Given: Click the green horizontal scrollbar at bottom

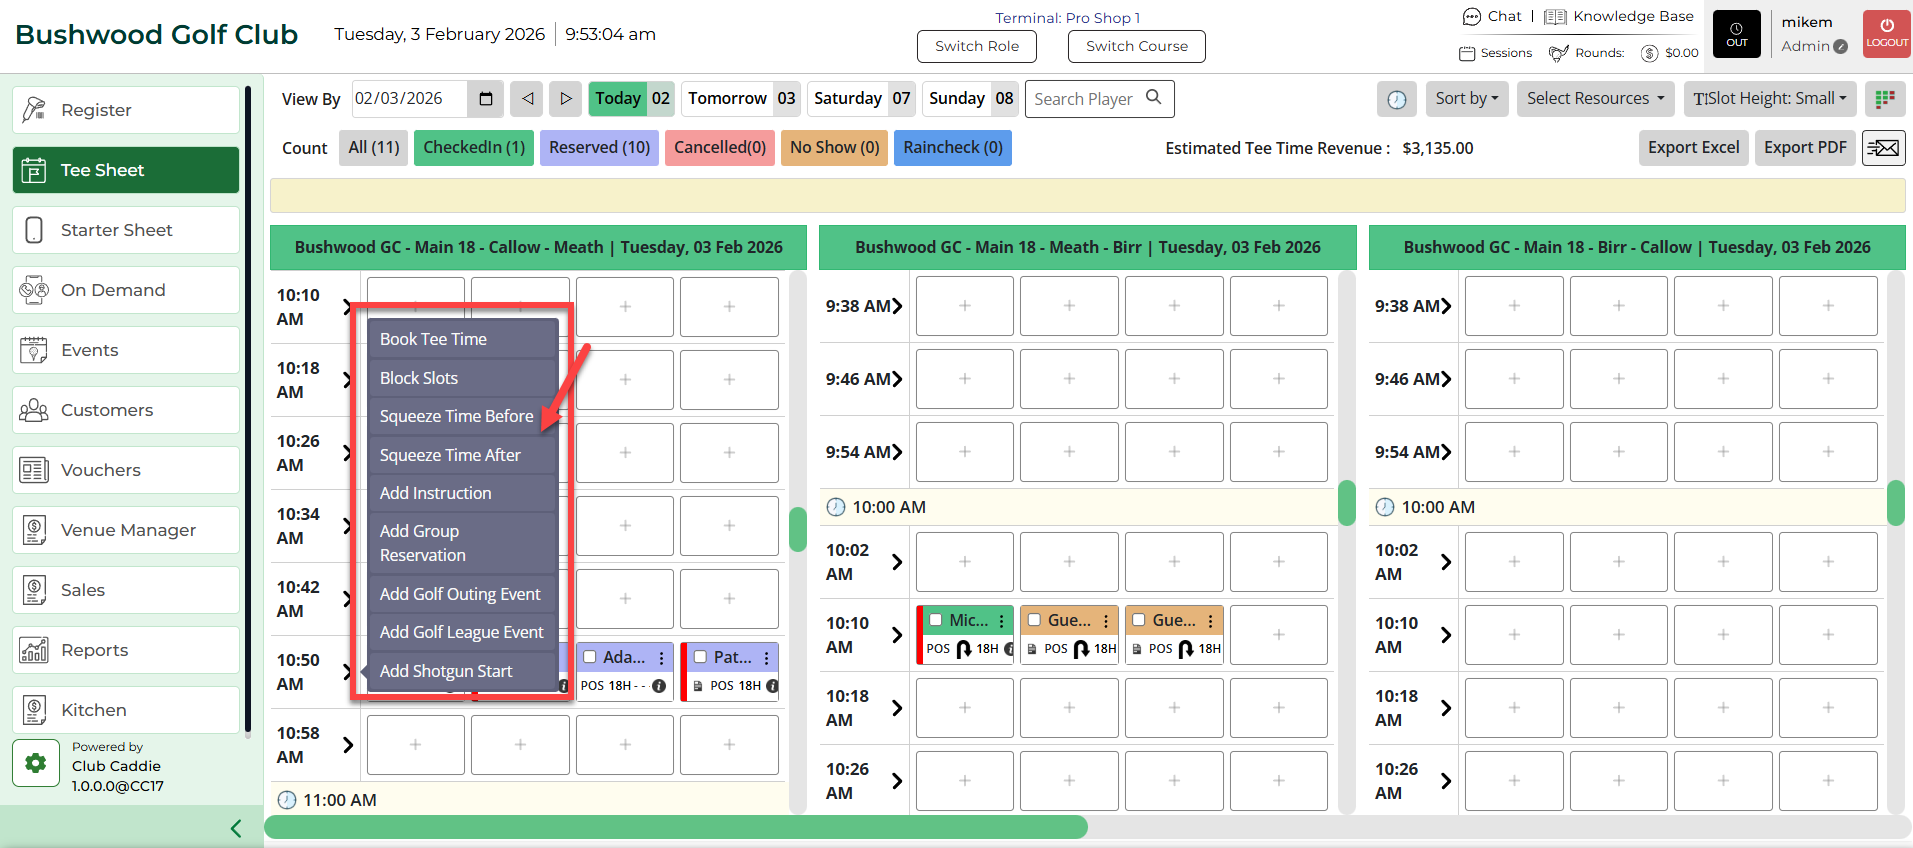Looking at the screenshot, I should pyautogui.click(x=676, y=827).
